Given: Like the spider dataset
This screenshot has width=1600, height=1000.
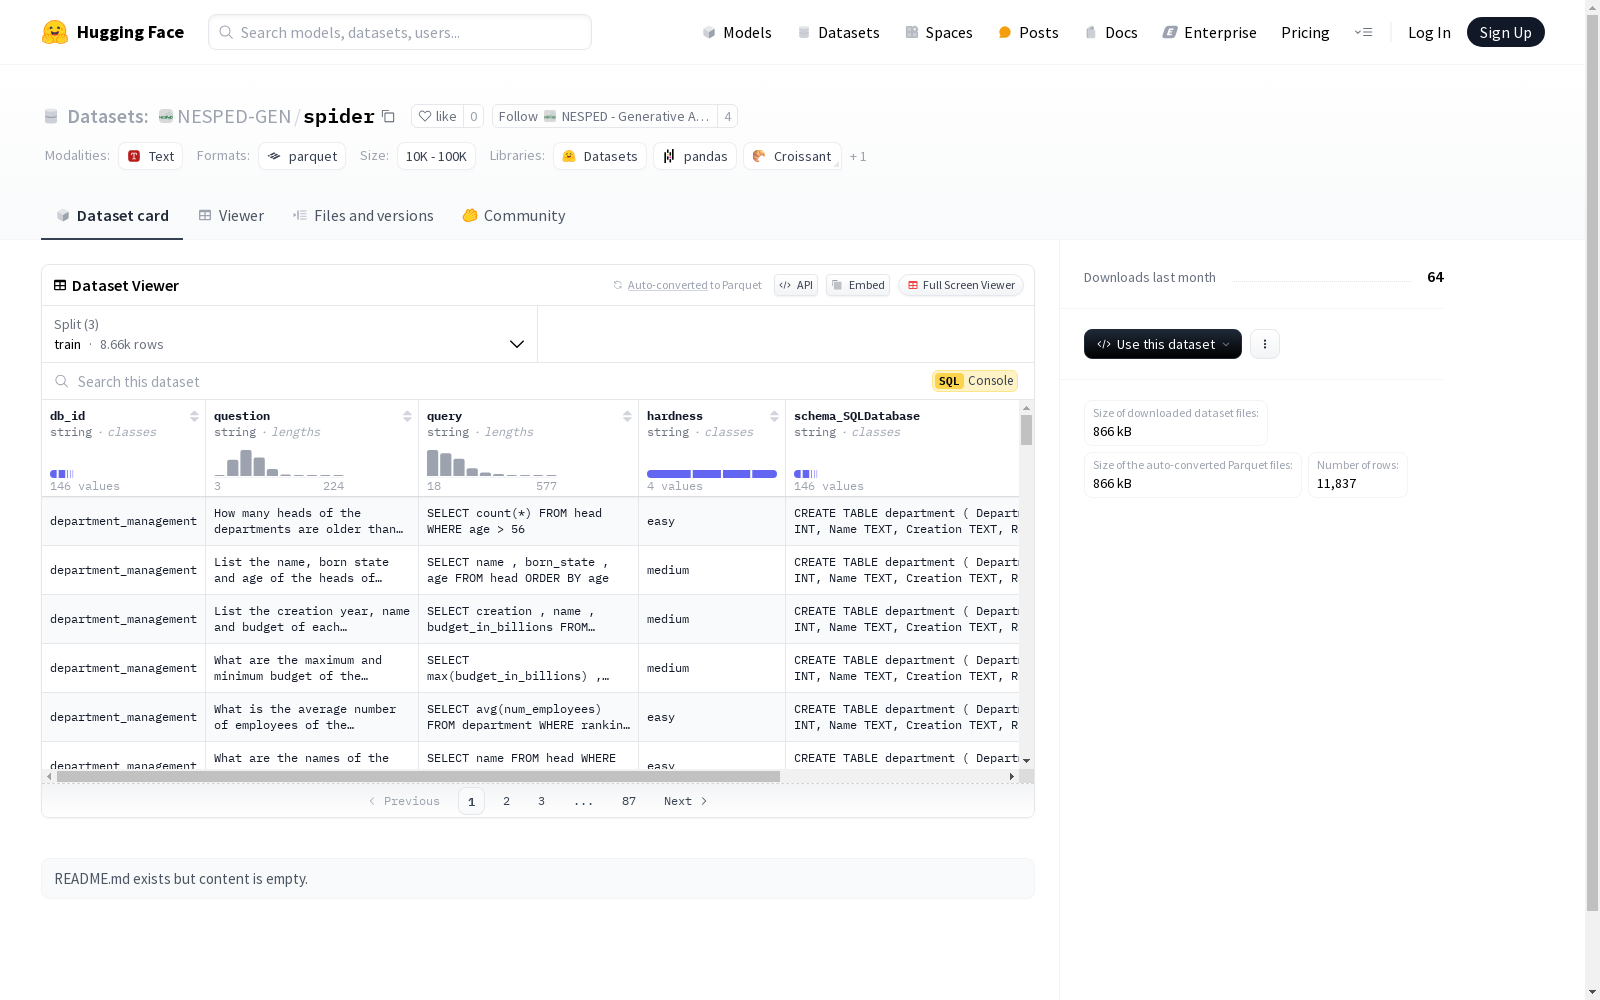Looking at the screenshot, I should pyautogui.click(x=437, y=116).
